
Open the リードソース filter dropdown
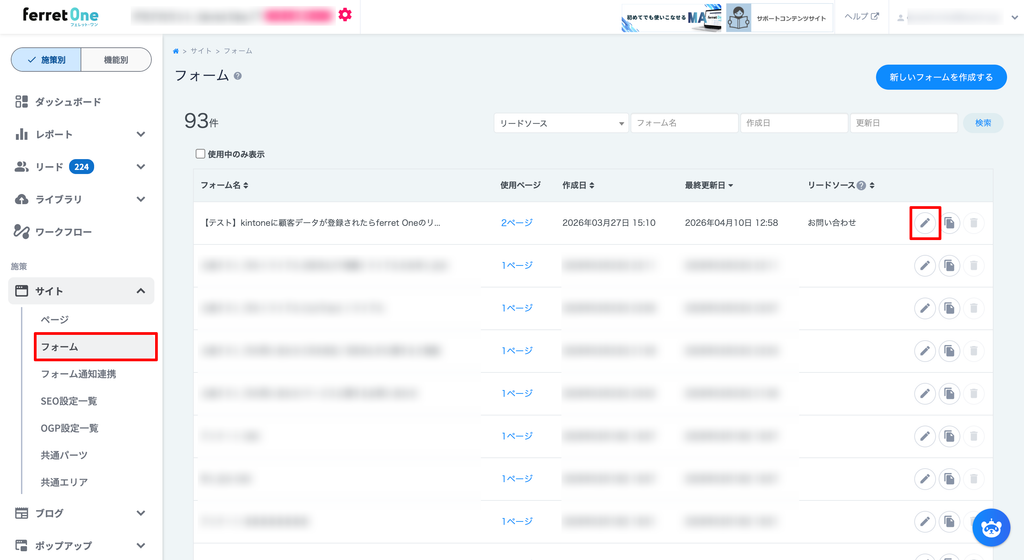560,123
